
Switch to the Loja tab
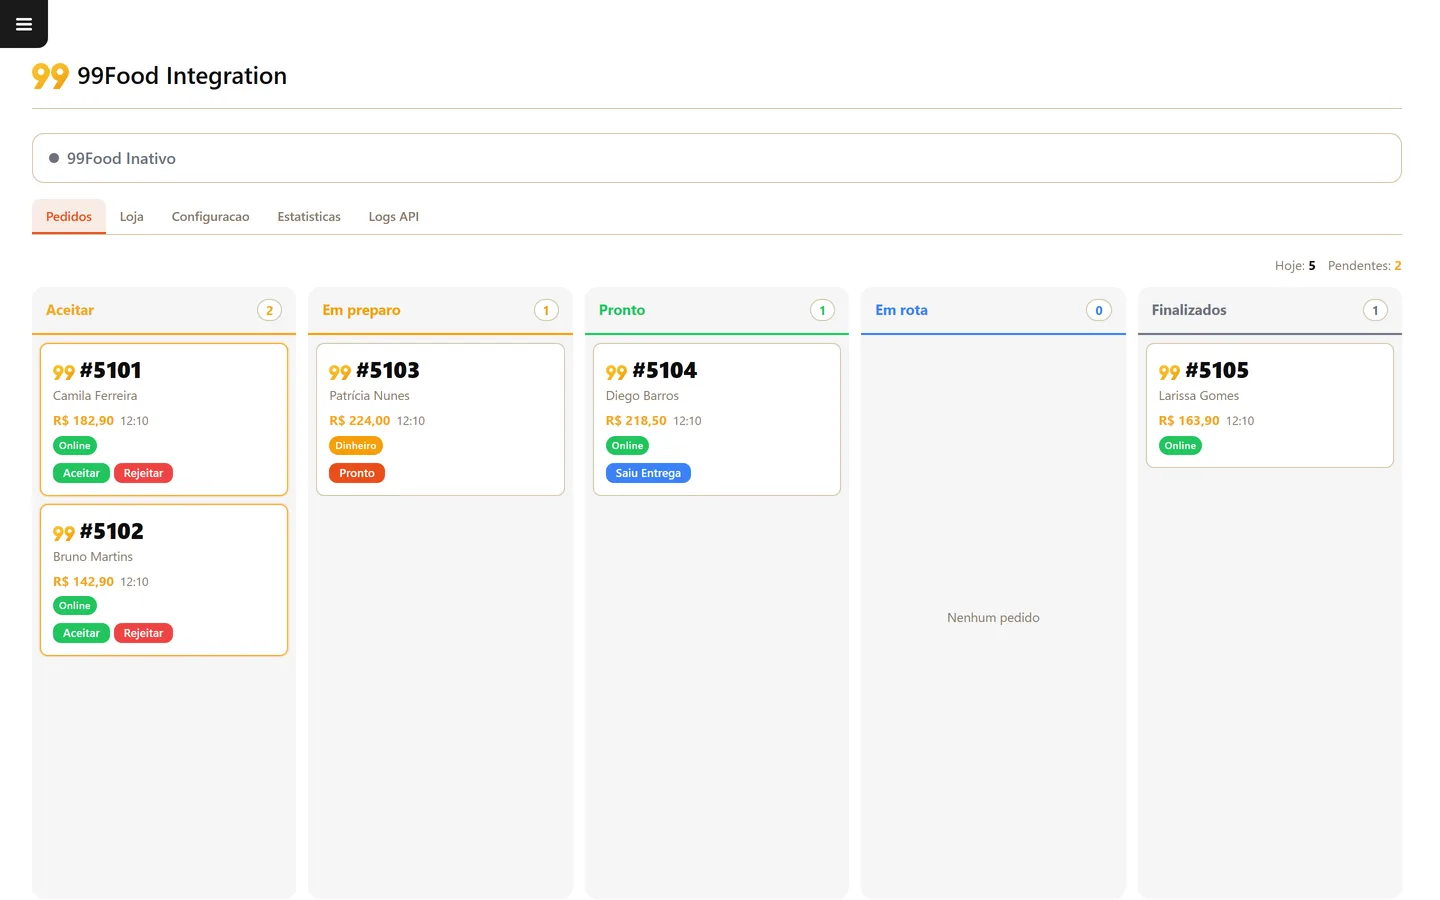pyautogui.click(x=132, y=216)
